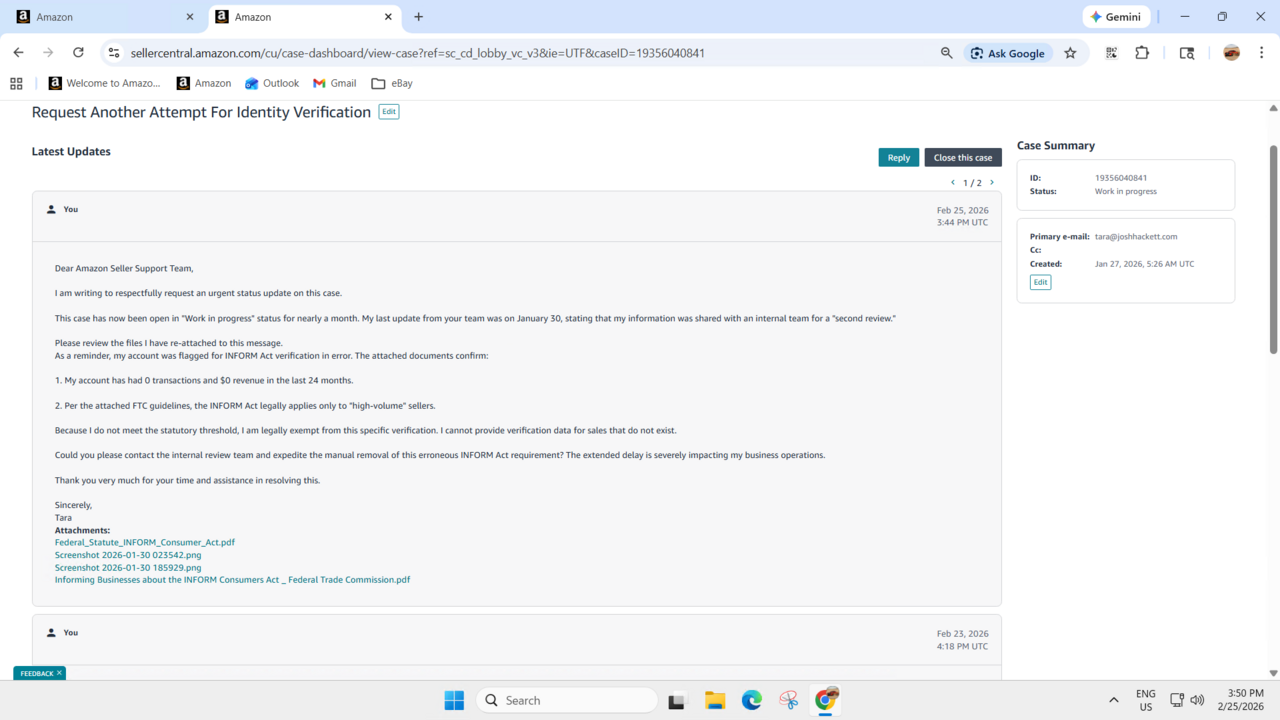
Task: Click the Reply button
Action: click(x=899, y=157)
